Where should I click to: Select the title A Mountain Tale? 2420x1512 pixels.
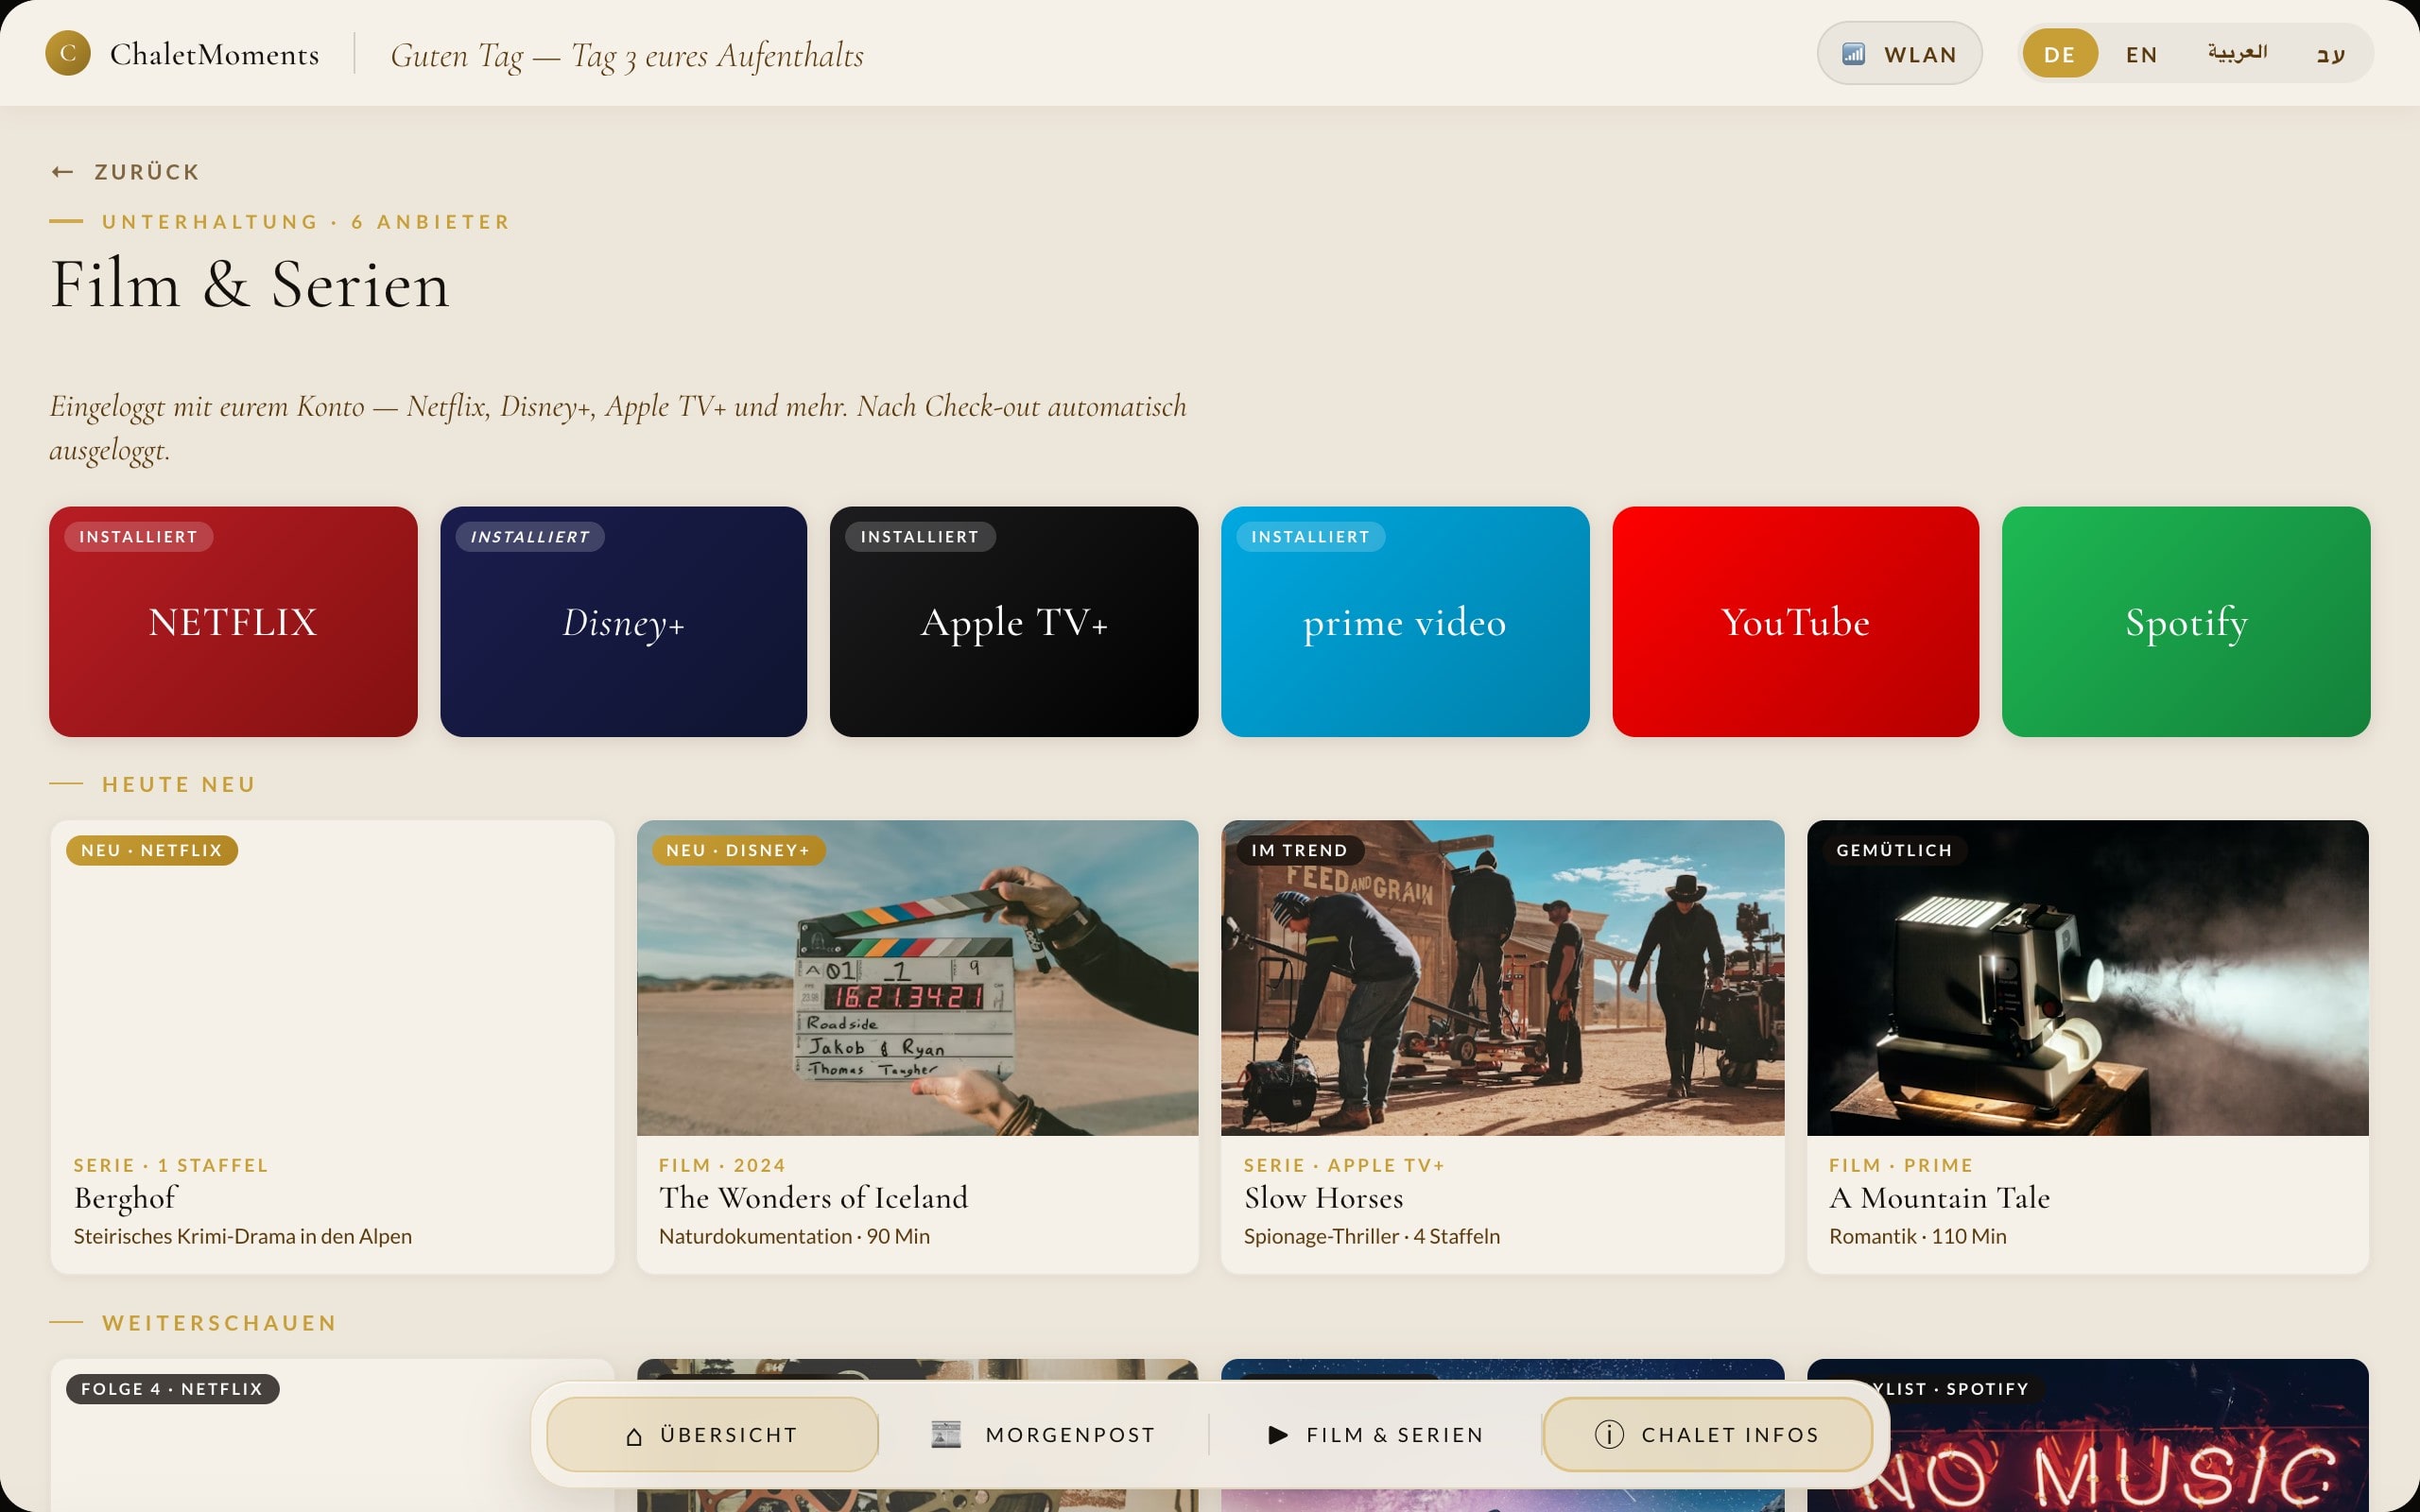coord(1939,1198)
